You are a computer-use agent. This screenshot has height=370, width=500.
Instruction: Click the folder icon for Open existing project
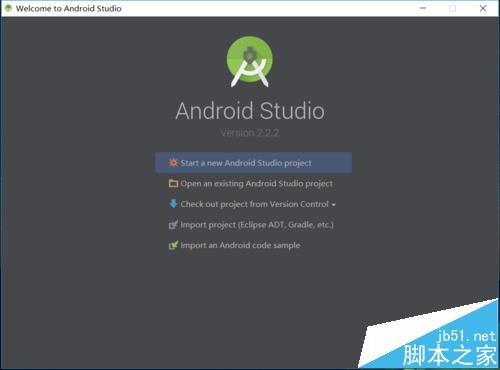click(173, 184)
